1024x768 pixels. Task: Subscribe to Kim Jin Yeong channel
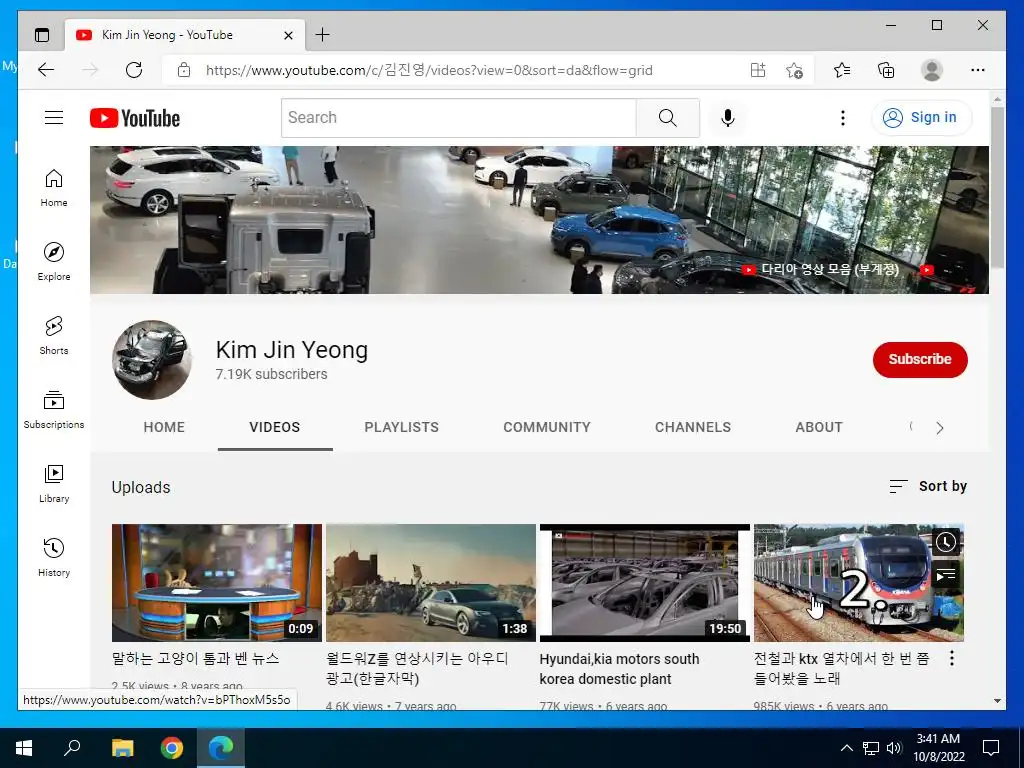pos(920,359)
